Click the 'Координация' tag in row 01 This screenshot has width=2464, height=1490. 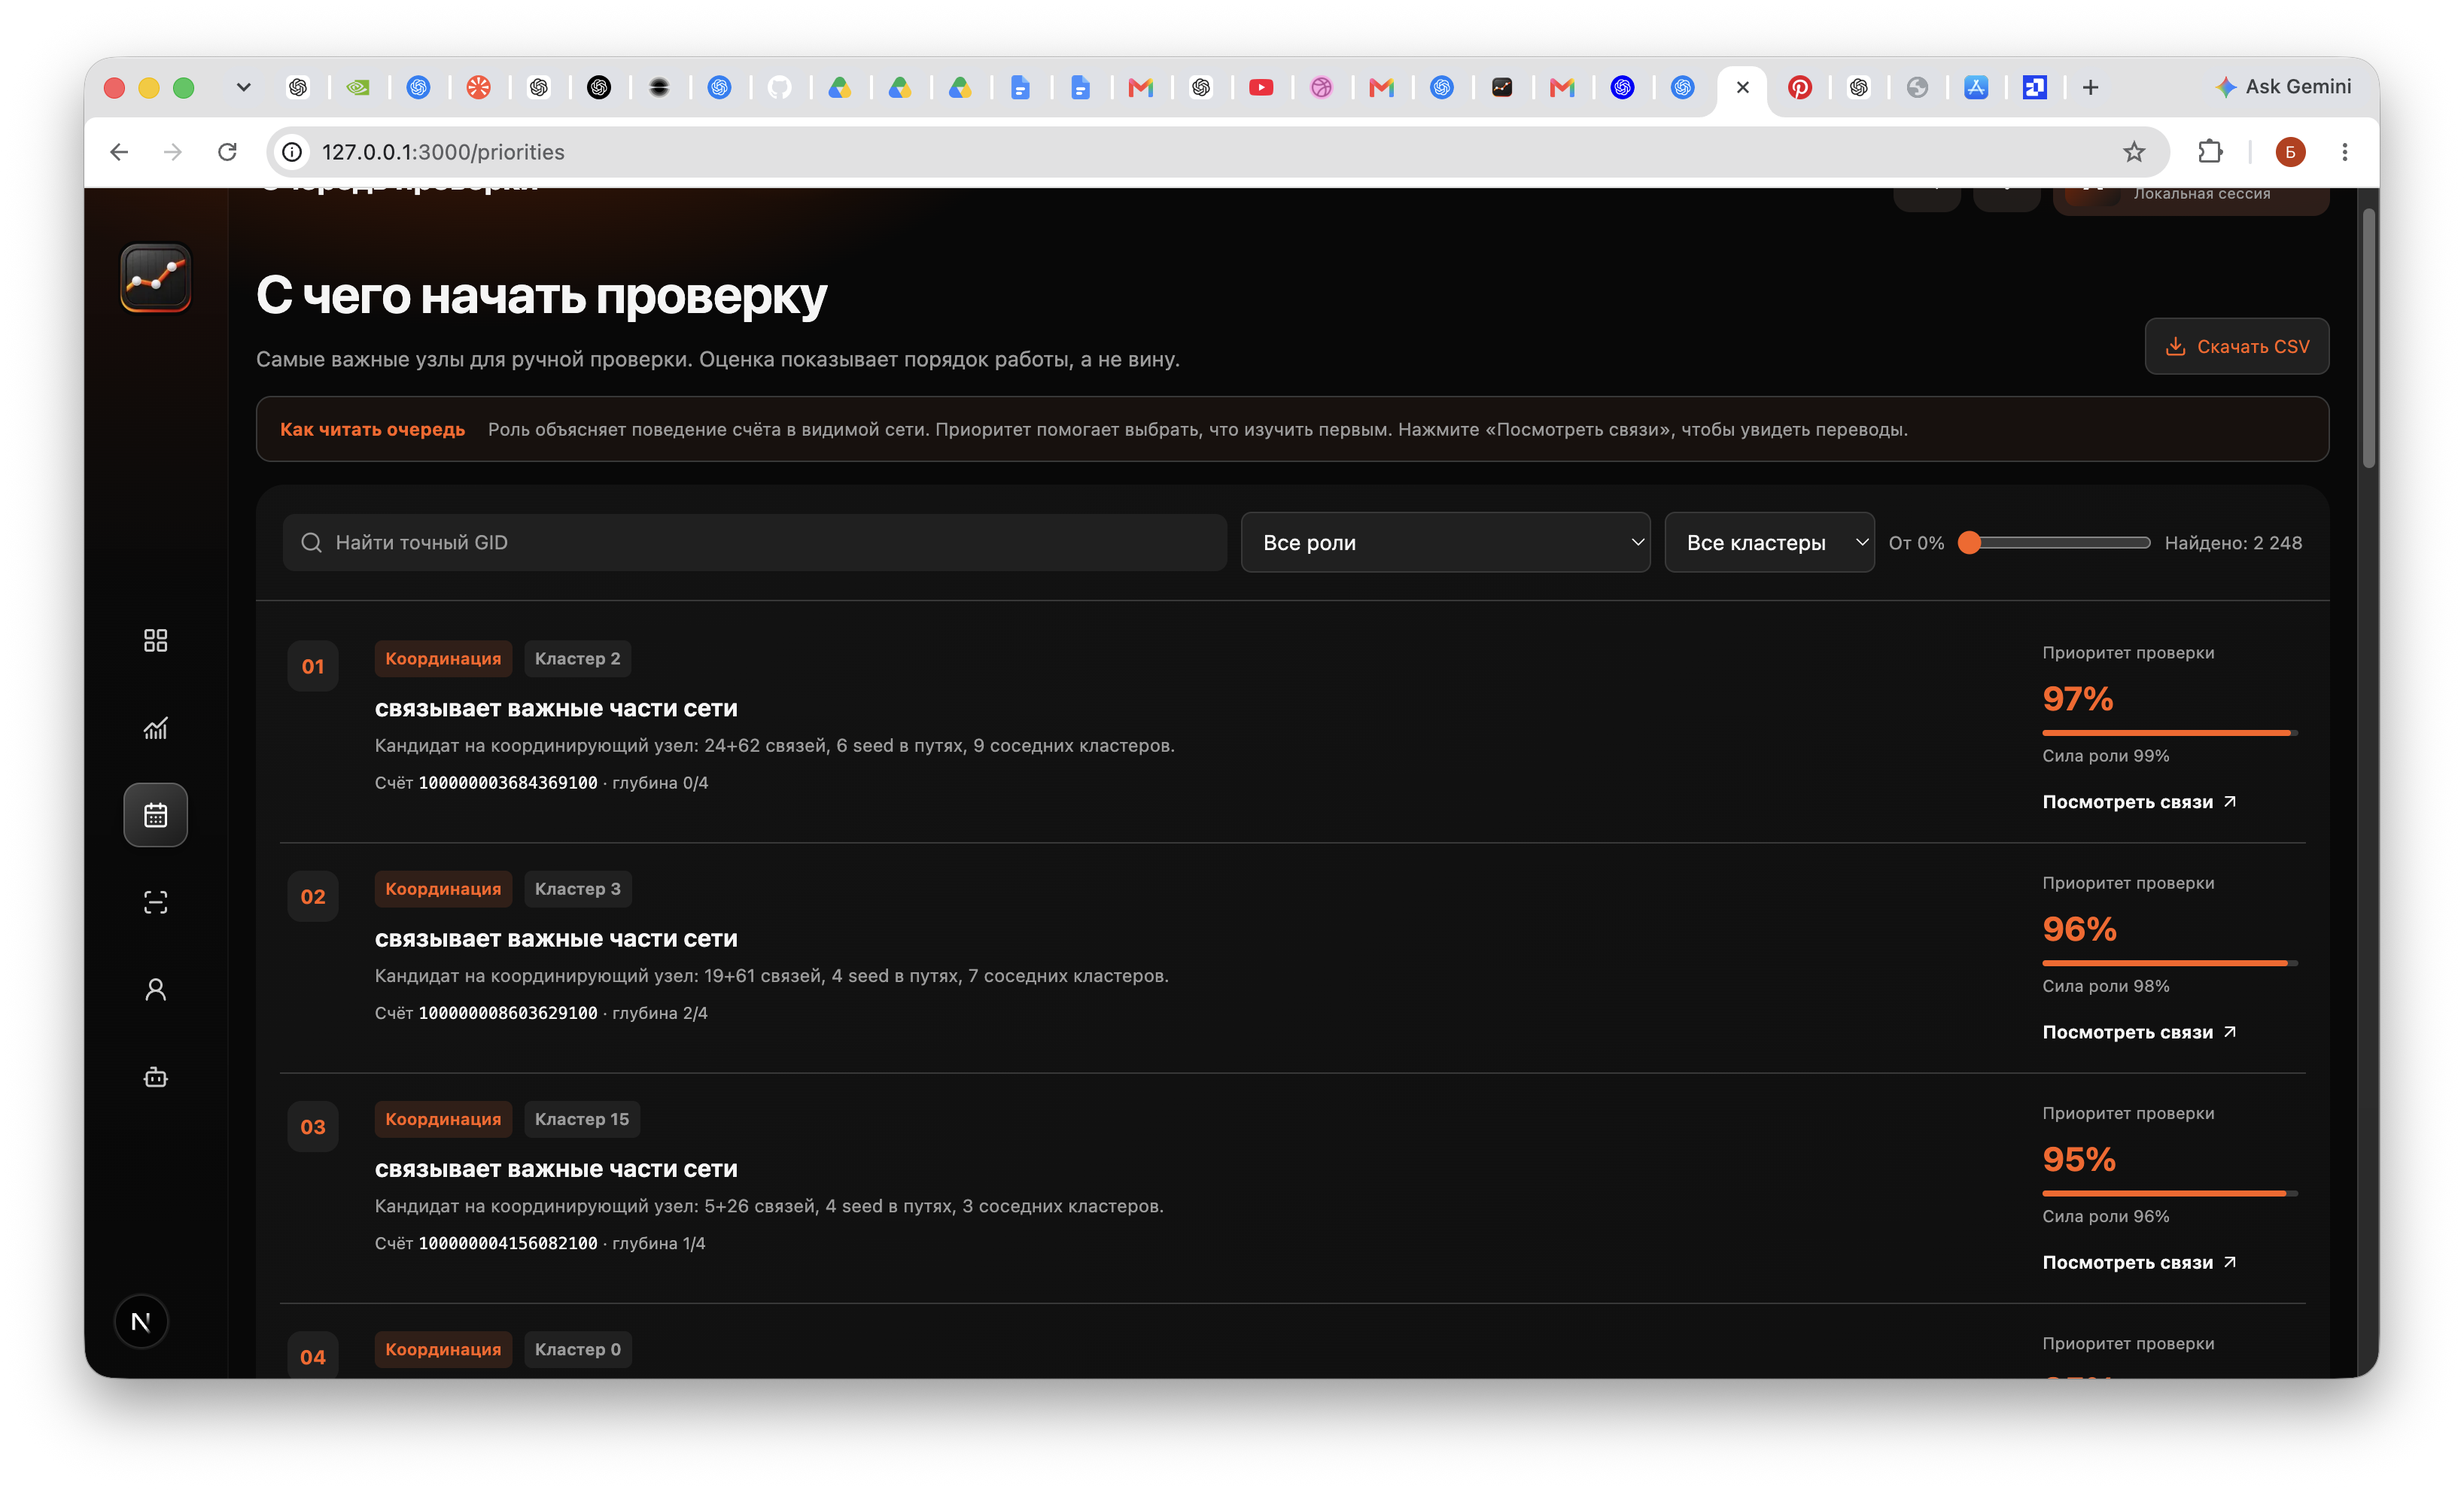(443, 659)
